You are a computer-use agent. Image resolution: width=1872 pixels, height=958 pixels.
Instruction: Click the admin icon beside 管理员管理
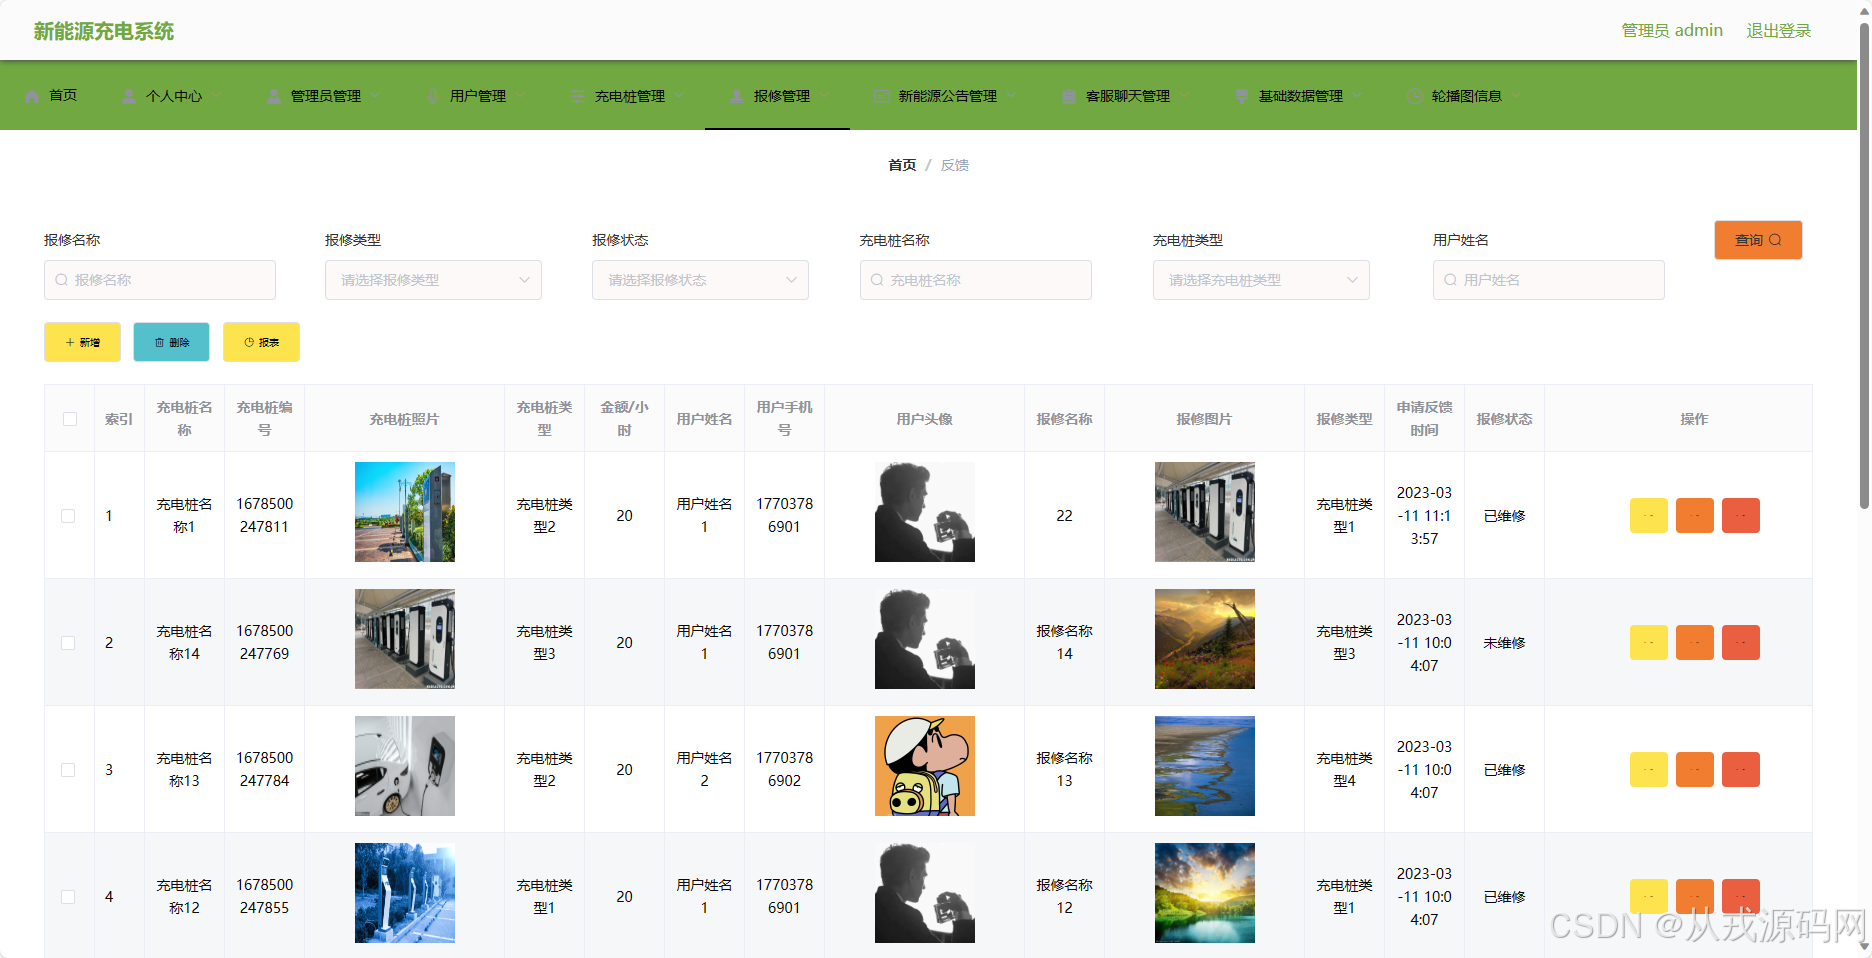tap(274, 96)
